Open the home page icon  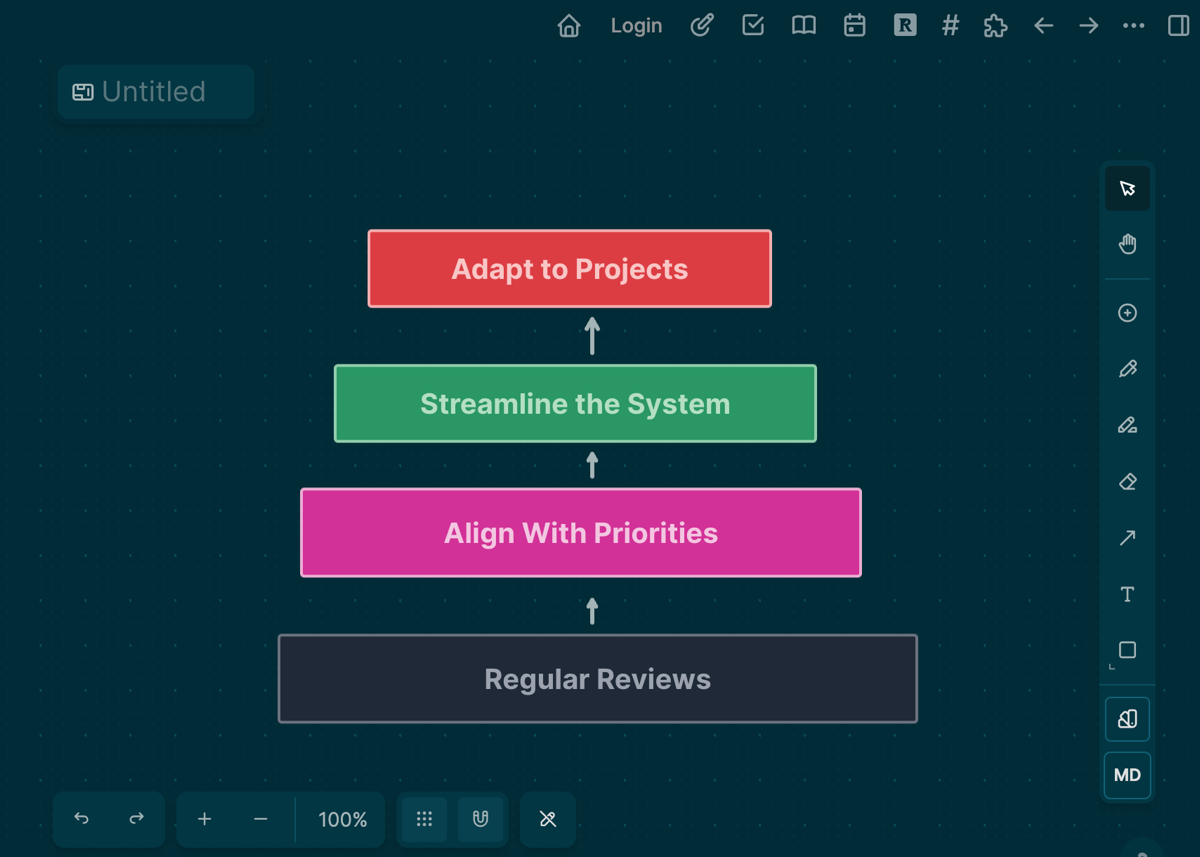point(569,26)
